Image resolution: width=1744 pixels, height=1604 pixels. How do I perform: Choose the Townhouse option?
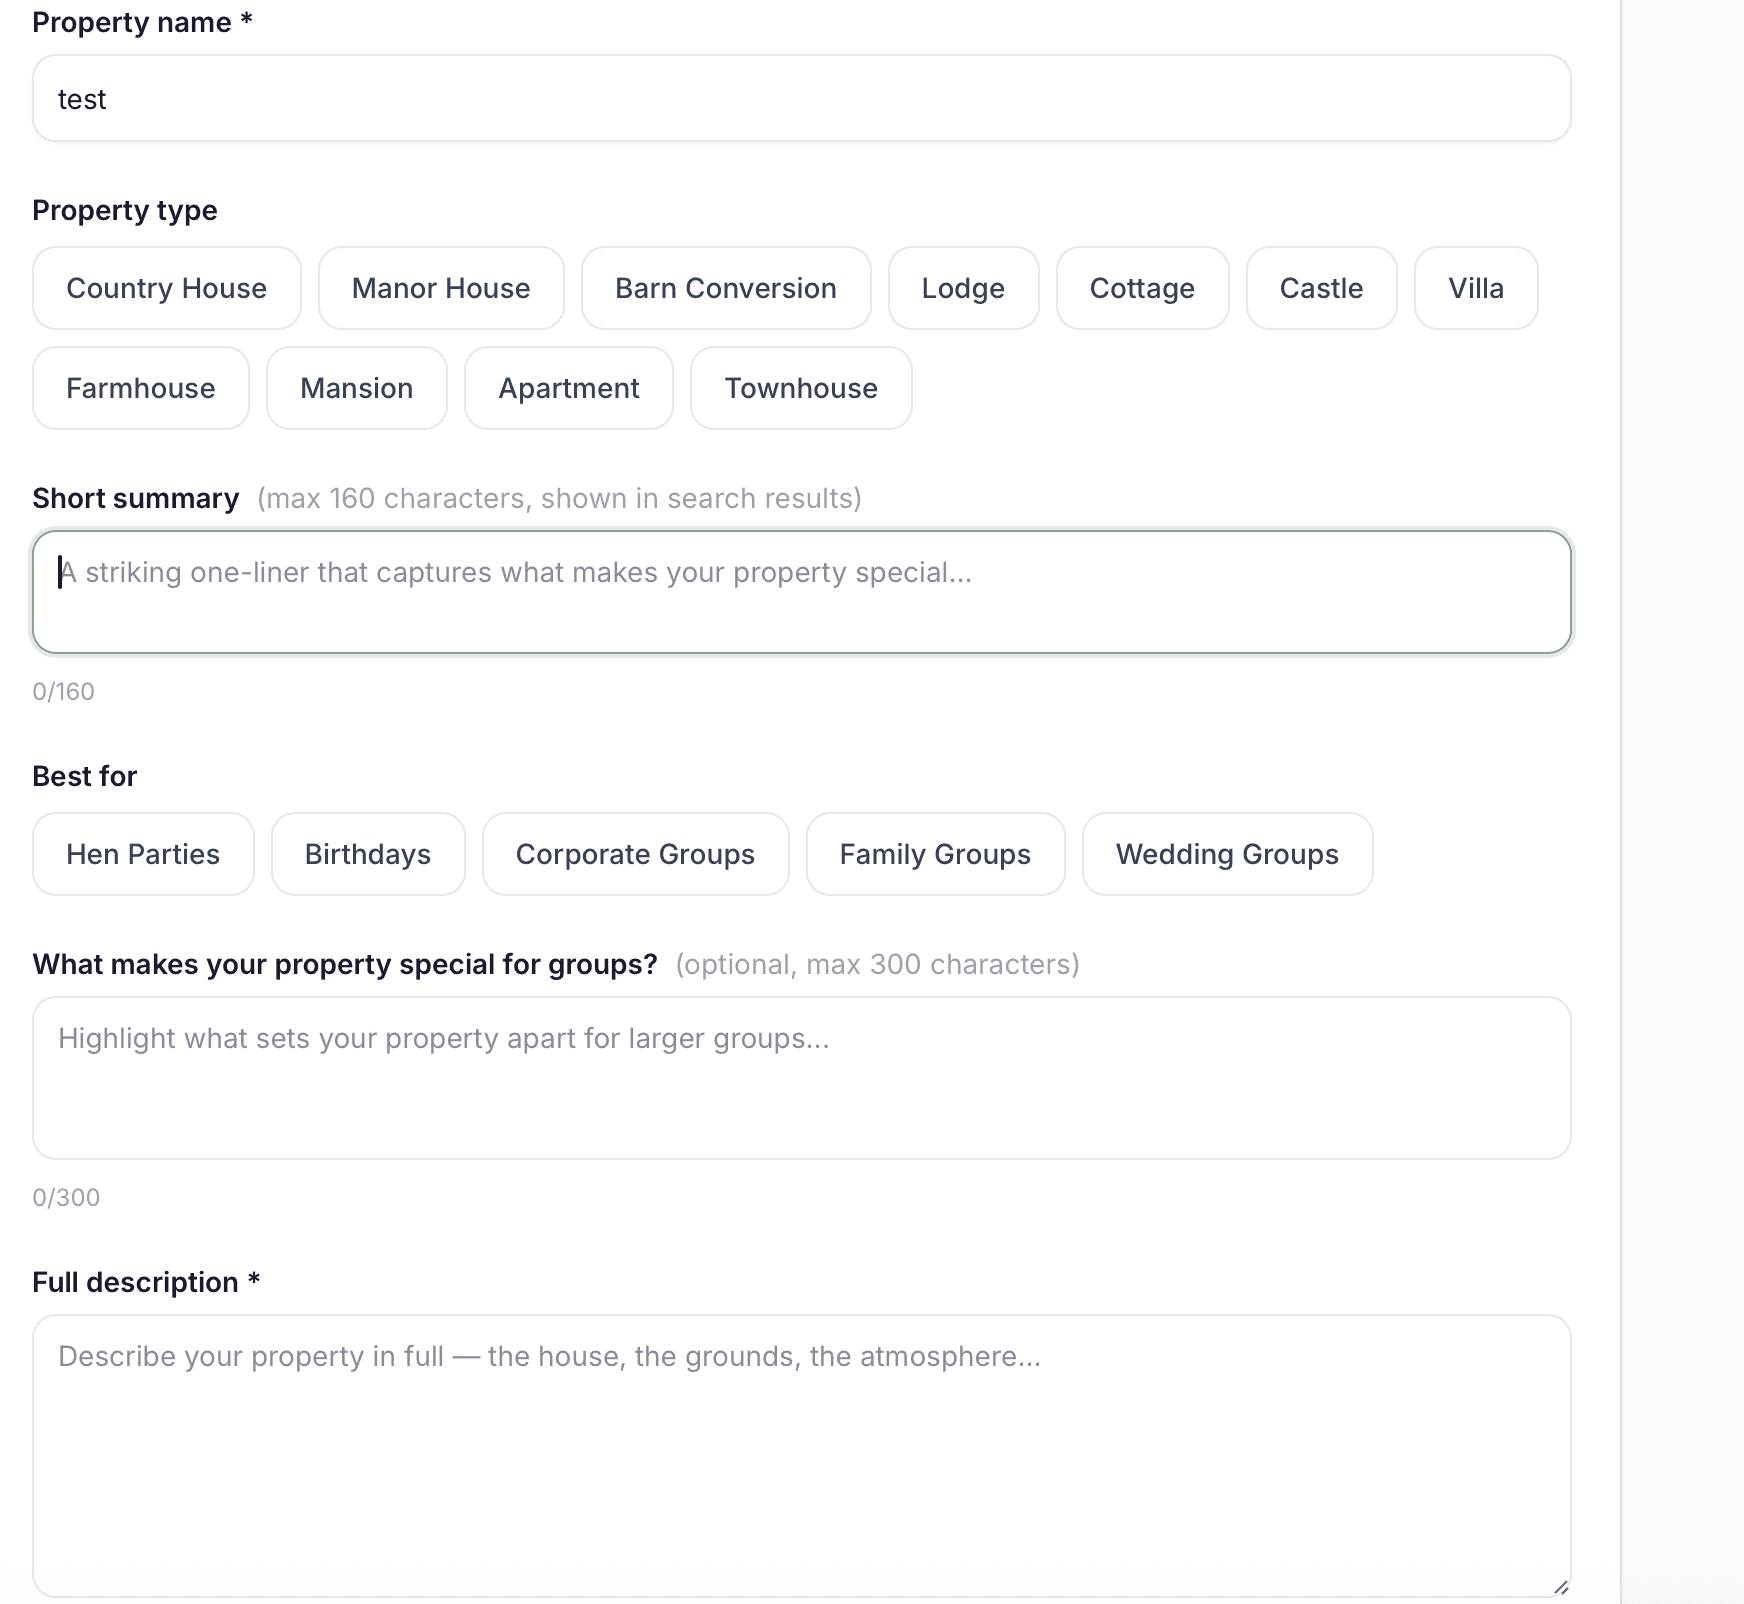pos(801,388)
